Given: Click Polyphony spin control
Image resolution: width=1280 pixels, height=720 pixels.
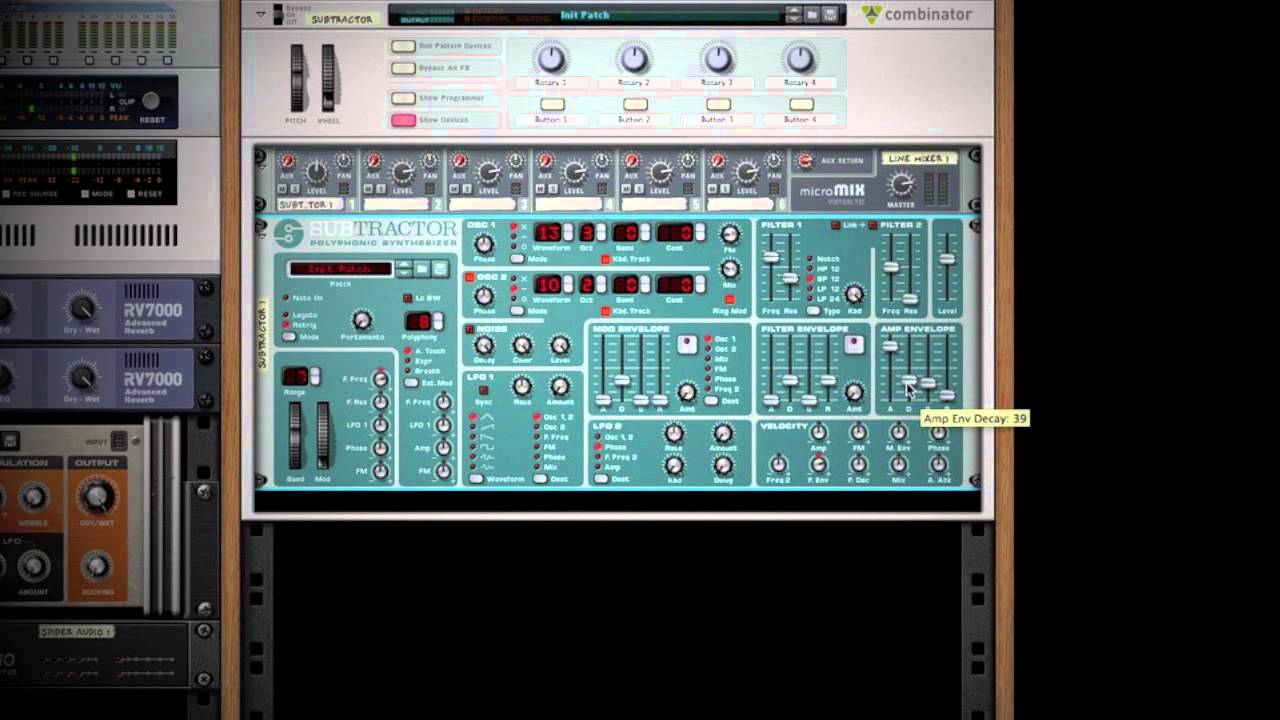Looking at the screenshot, I should (438, 321).
